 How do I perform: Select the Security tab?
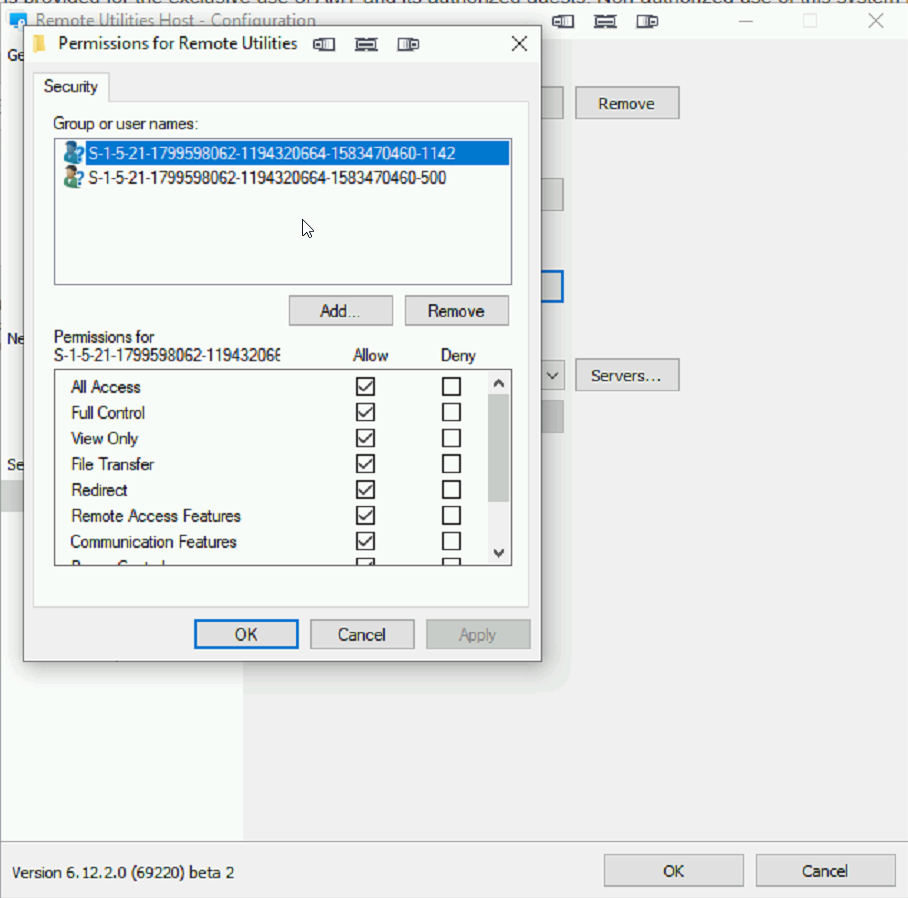pyautogui.click(x=71, y=87)
